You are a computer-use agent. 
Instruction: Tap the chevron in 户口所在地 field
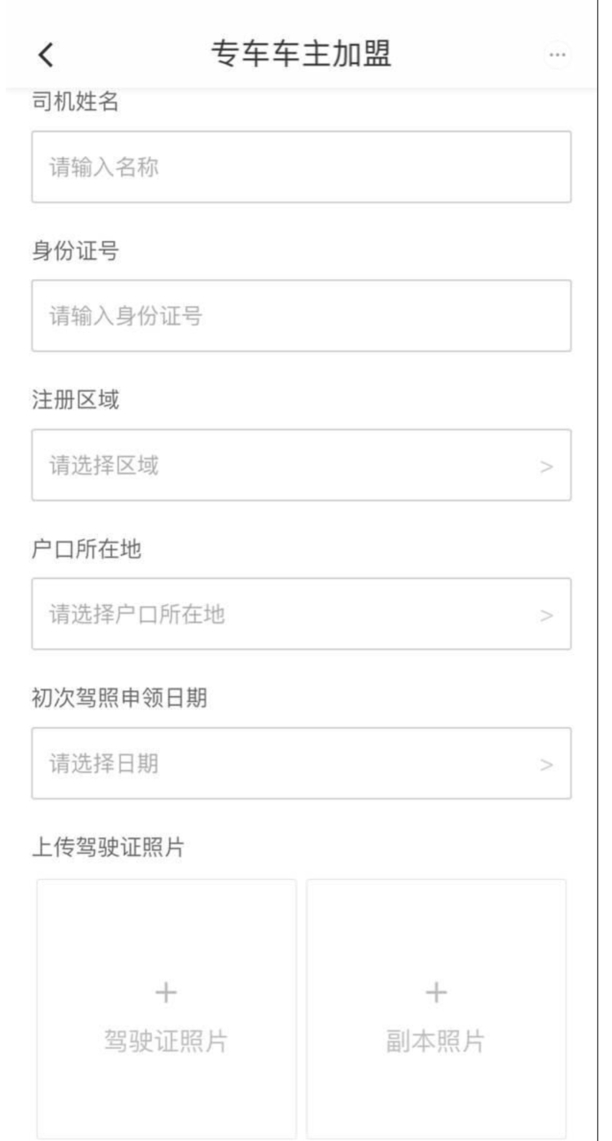547,616
